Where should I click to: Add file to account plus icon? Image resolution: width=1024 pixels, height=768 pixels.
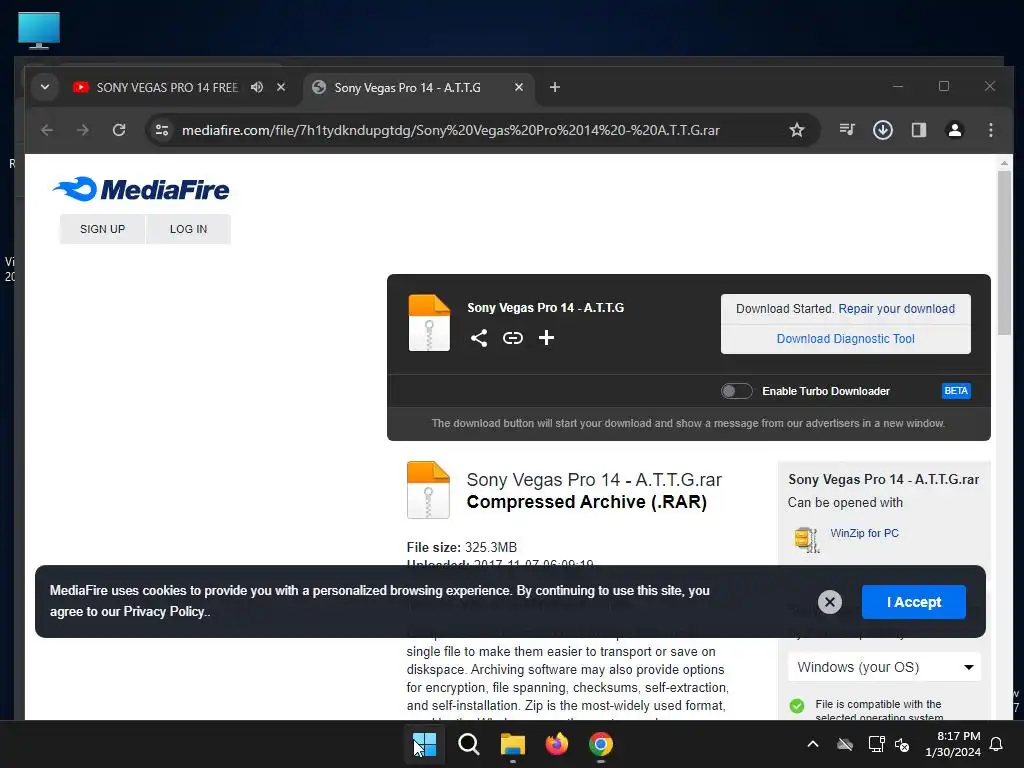pos(547,338)
